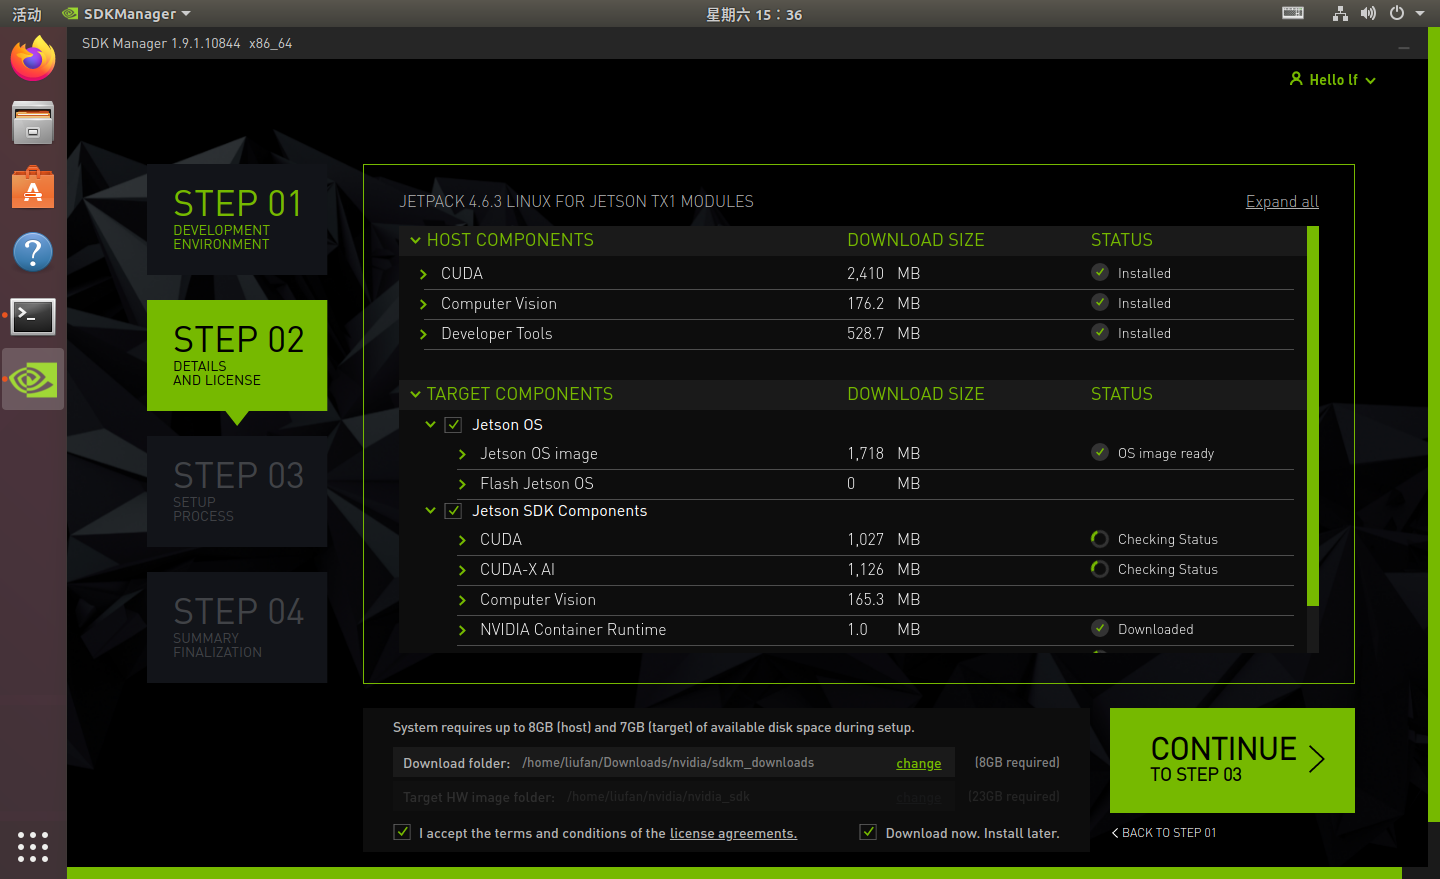Screen dimensions: 1440x879
Task: Expand the target CUDA row
Action: [462, 540]
